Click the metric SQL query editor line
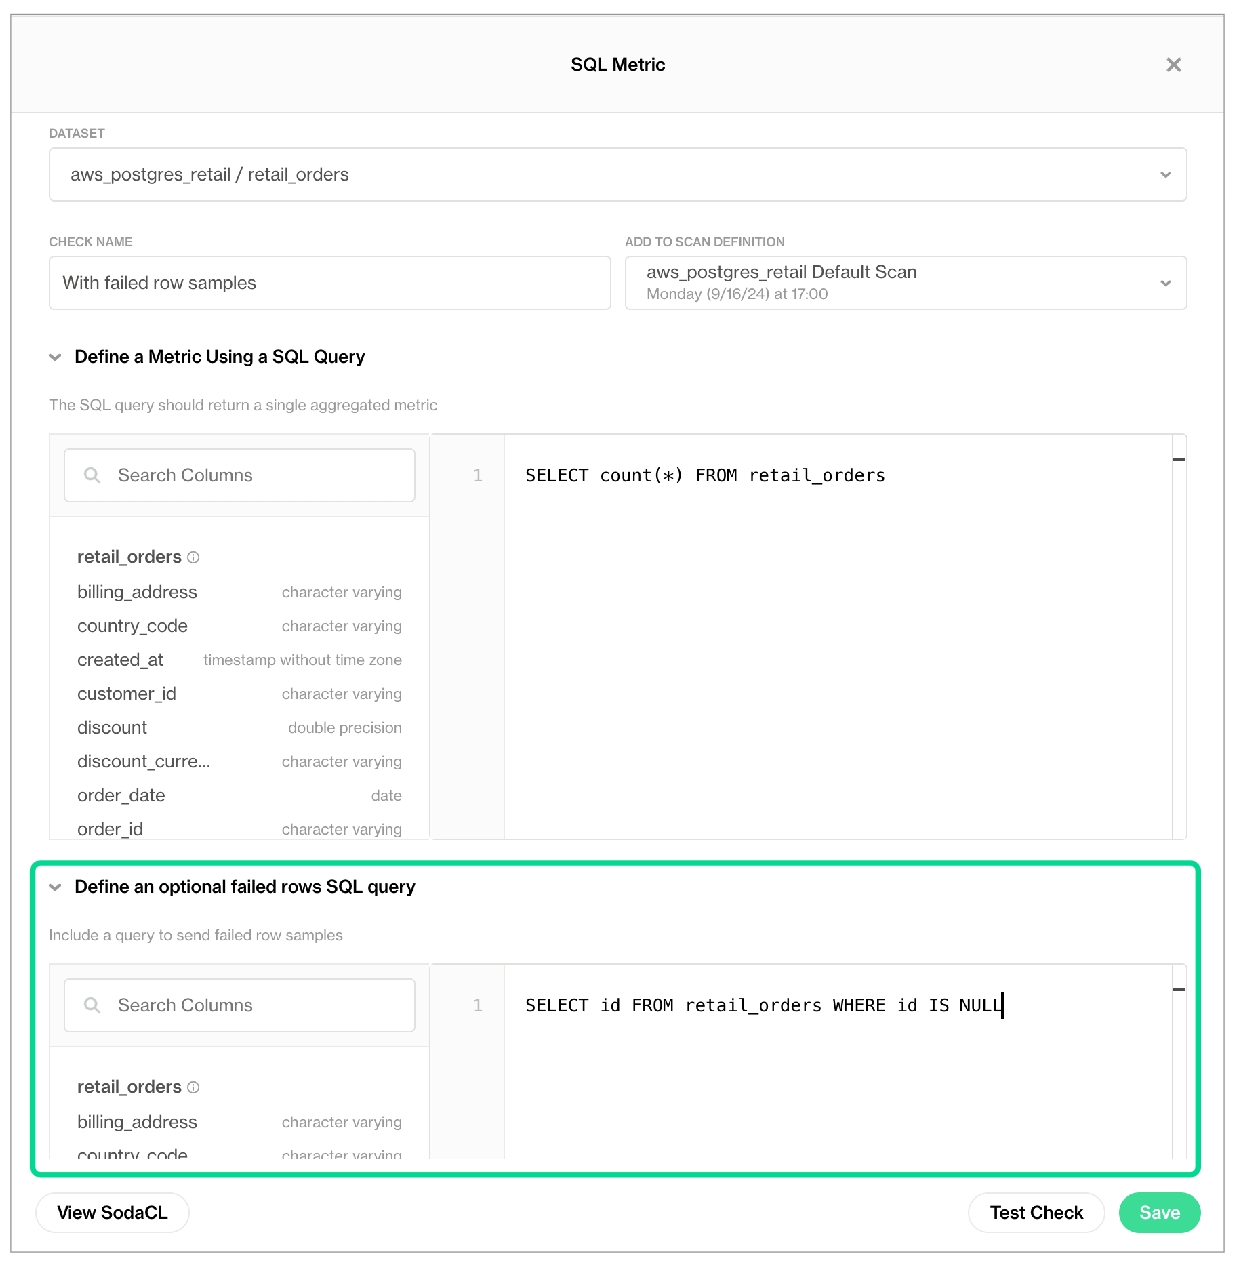The height and width of the screenshot is (1270, 1242). click(705, 475)
